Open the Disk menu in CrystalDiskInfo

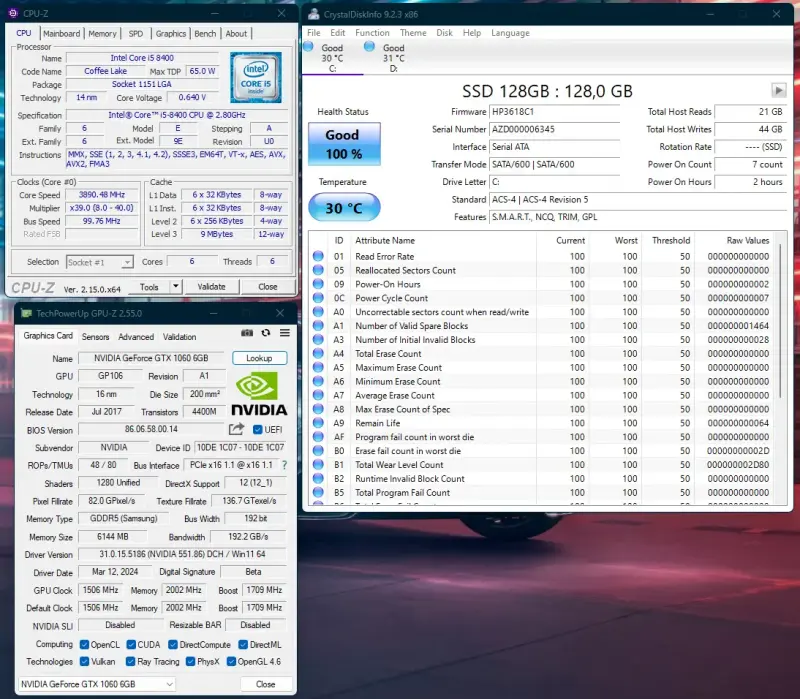click(444, 33)
